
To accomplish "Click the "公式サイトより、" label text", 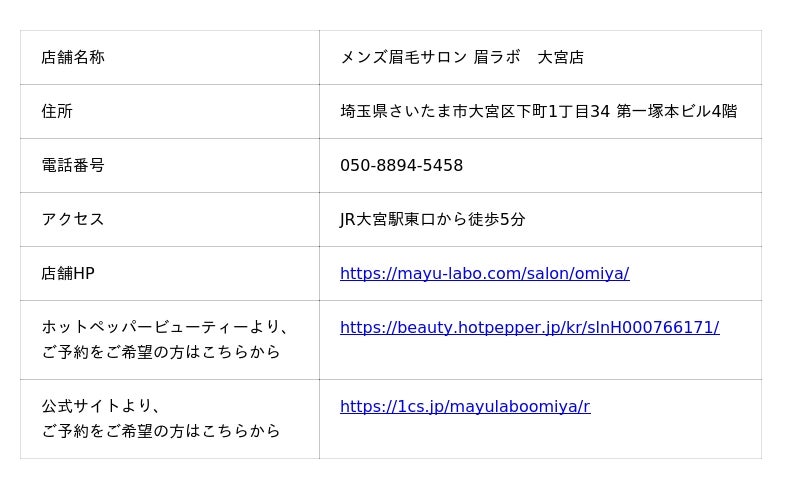I will pyautogui.click(x=101, y=406).
